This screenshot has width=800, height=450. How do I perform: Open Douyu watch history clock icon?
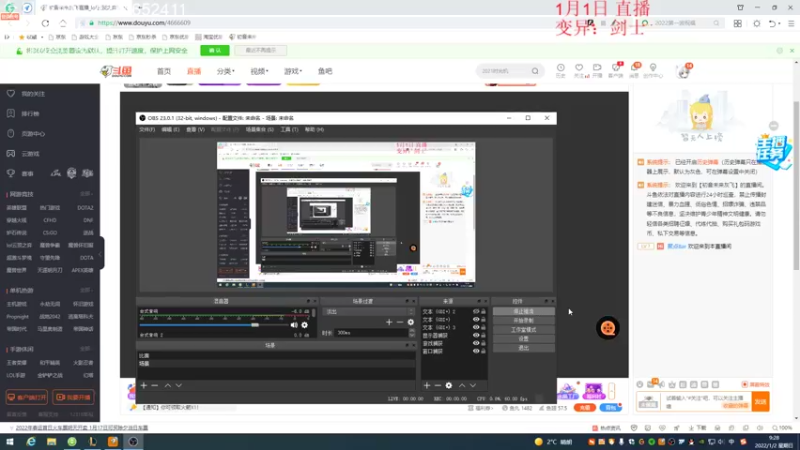point(561,68)
